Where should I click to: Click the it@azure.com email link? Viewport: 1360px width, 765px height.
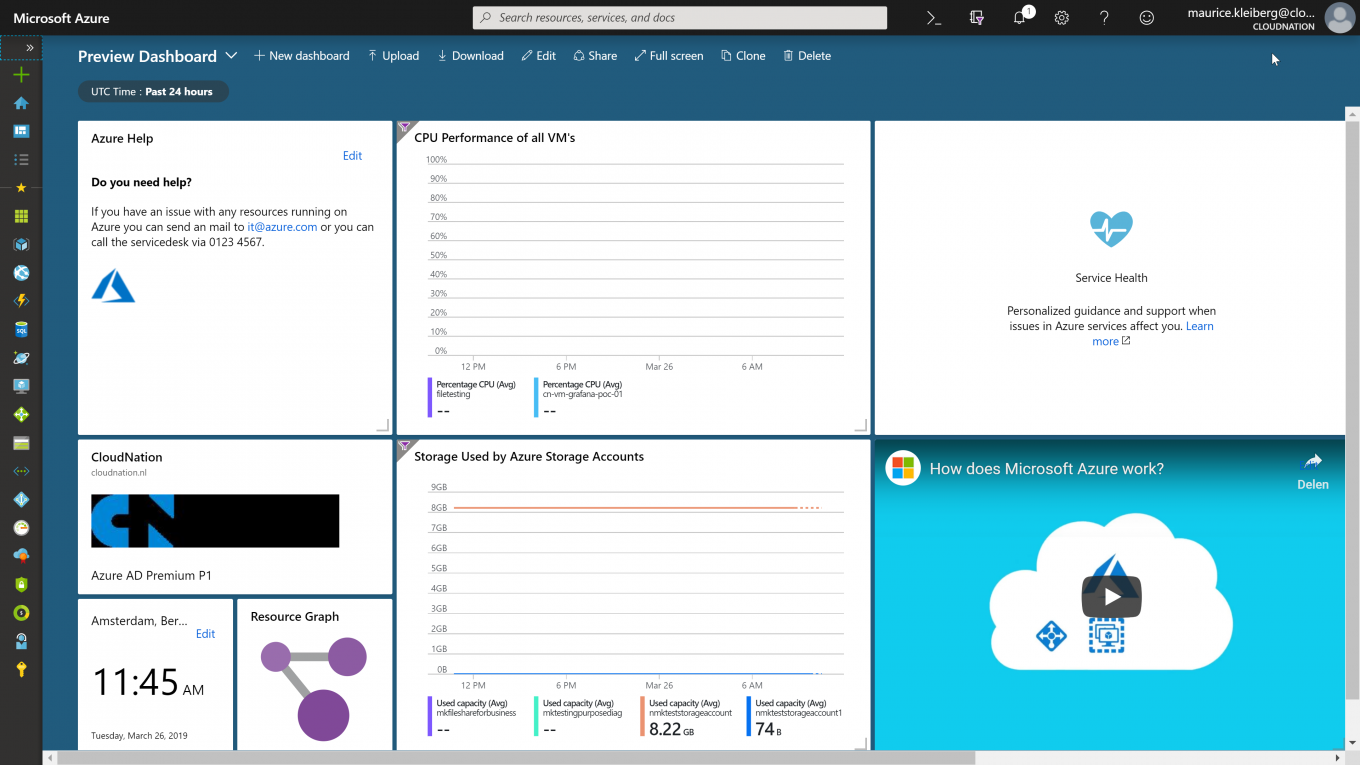coord(282,226)
